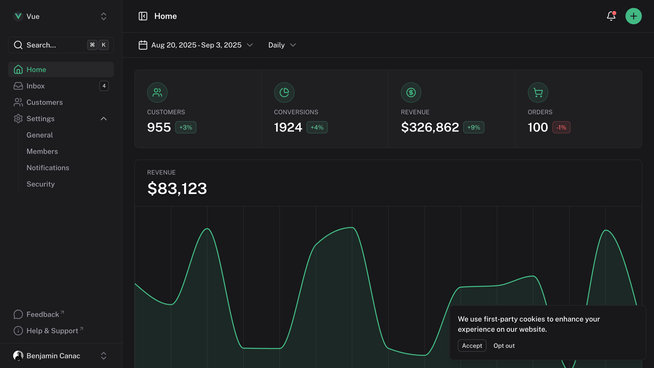Open Notifications settings
This screenshot has height=368, width=654.
tap(48, 168)
